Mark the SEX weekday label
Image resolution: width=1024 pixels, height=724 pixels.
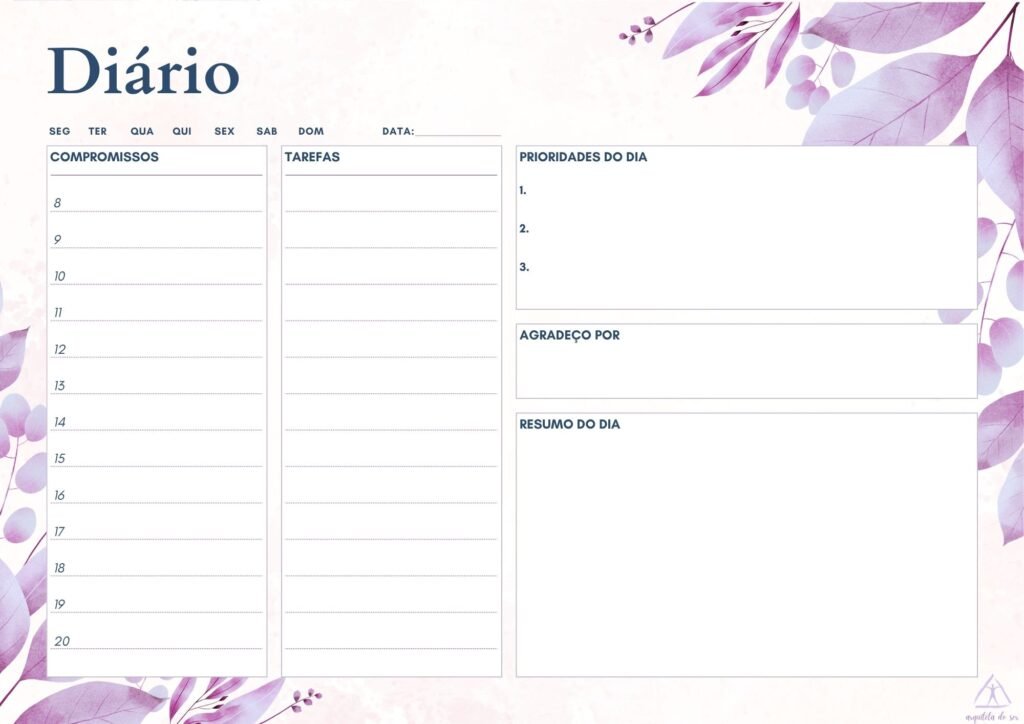[224, 131]
